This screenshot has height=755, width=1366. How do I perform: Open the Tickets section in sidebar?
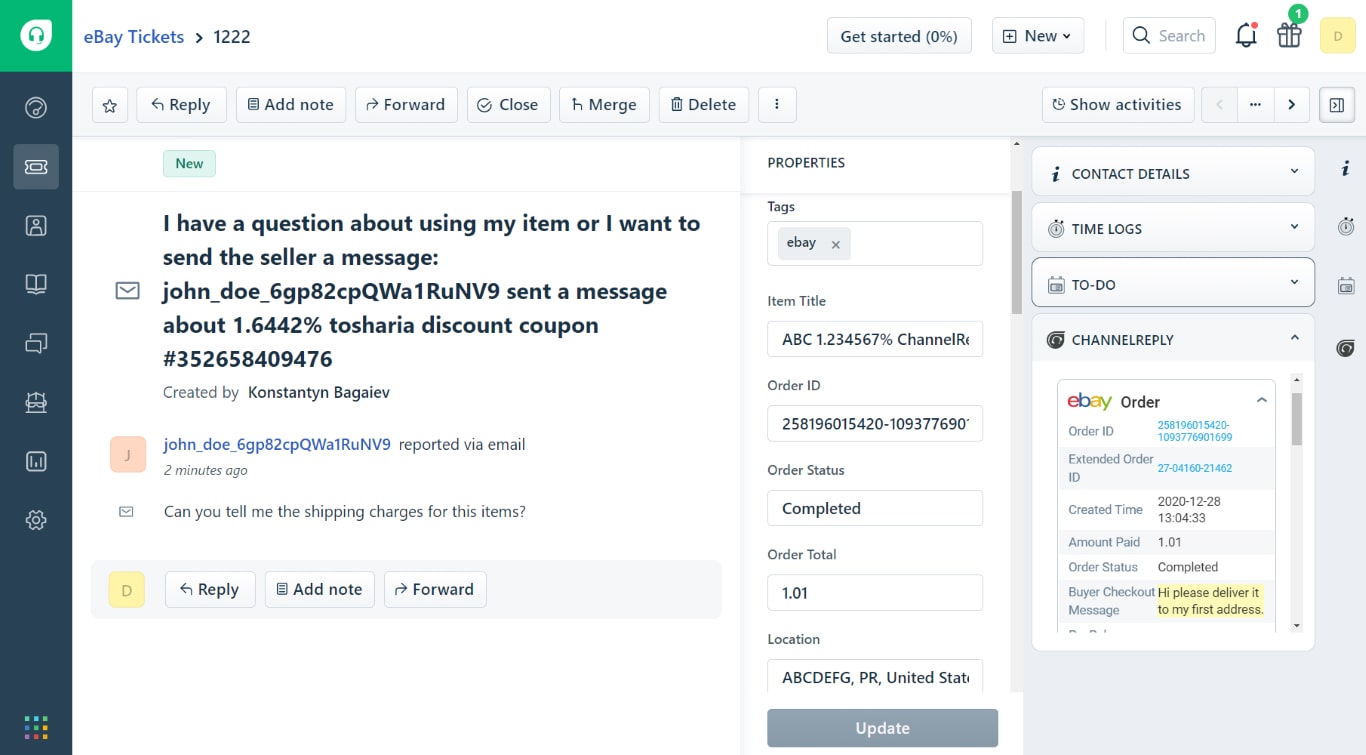(36, 167)
